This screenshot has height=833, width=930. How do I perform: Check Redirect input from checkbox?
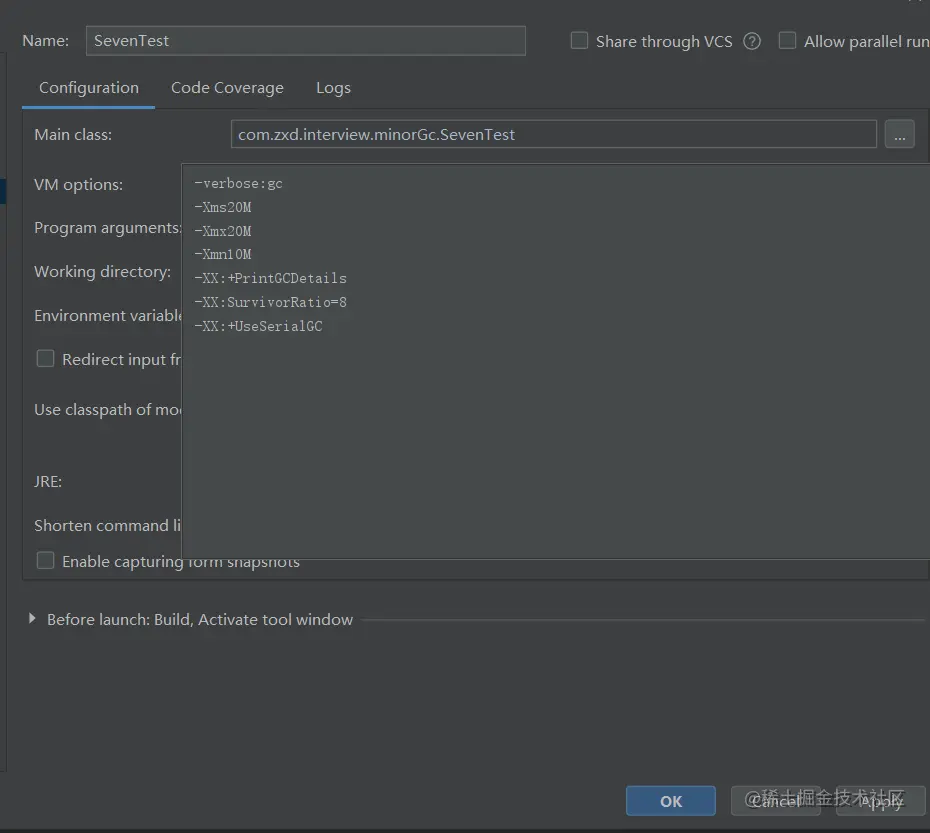[46, 358]
